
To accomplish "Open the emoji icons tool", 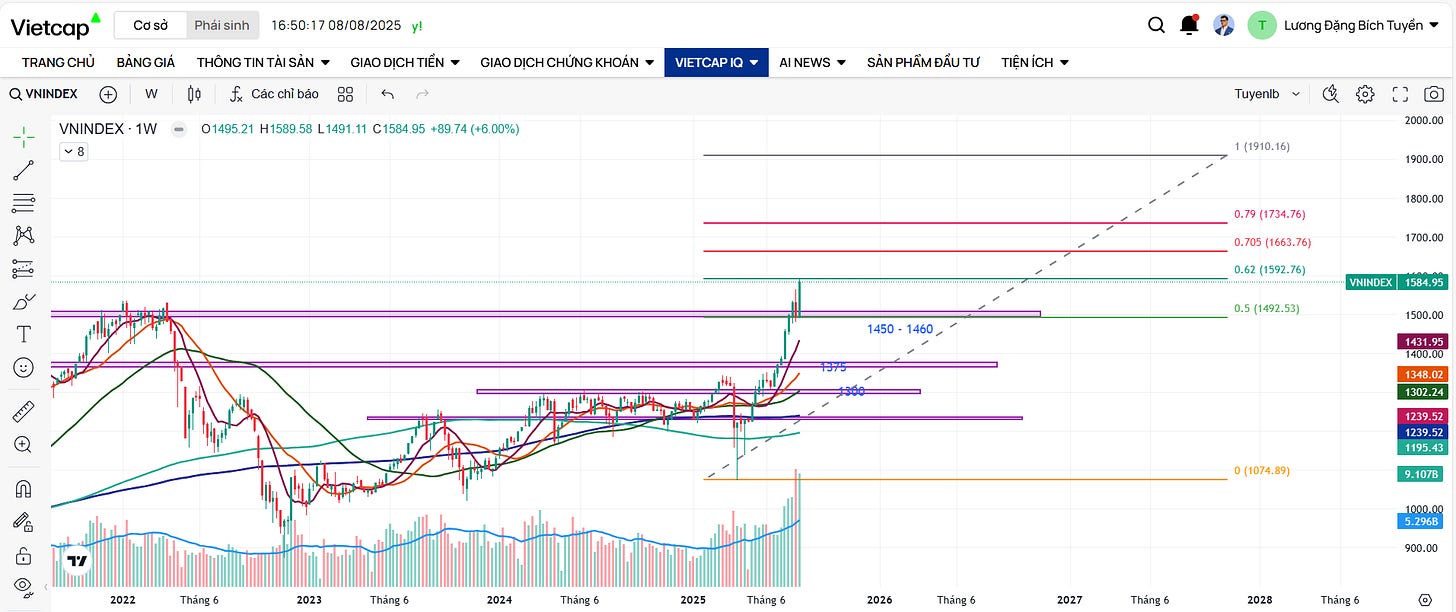I will (23, 367).
